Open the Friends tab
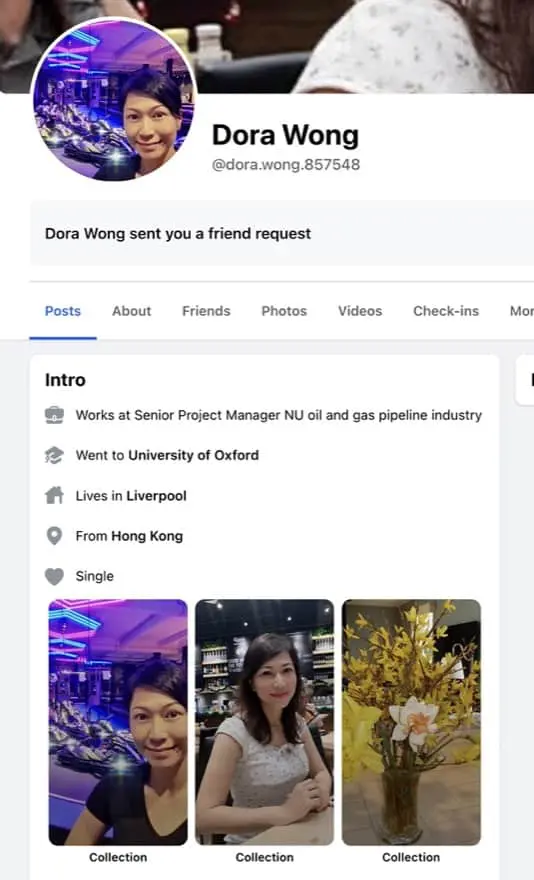The image size is (534, 880). [x=206, y=311]
